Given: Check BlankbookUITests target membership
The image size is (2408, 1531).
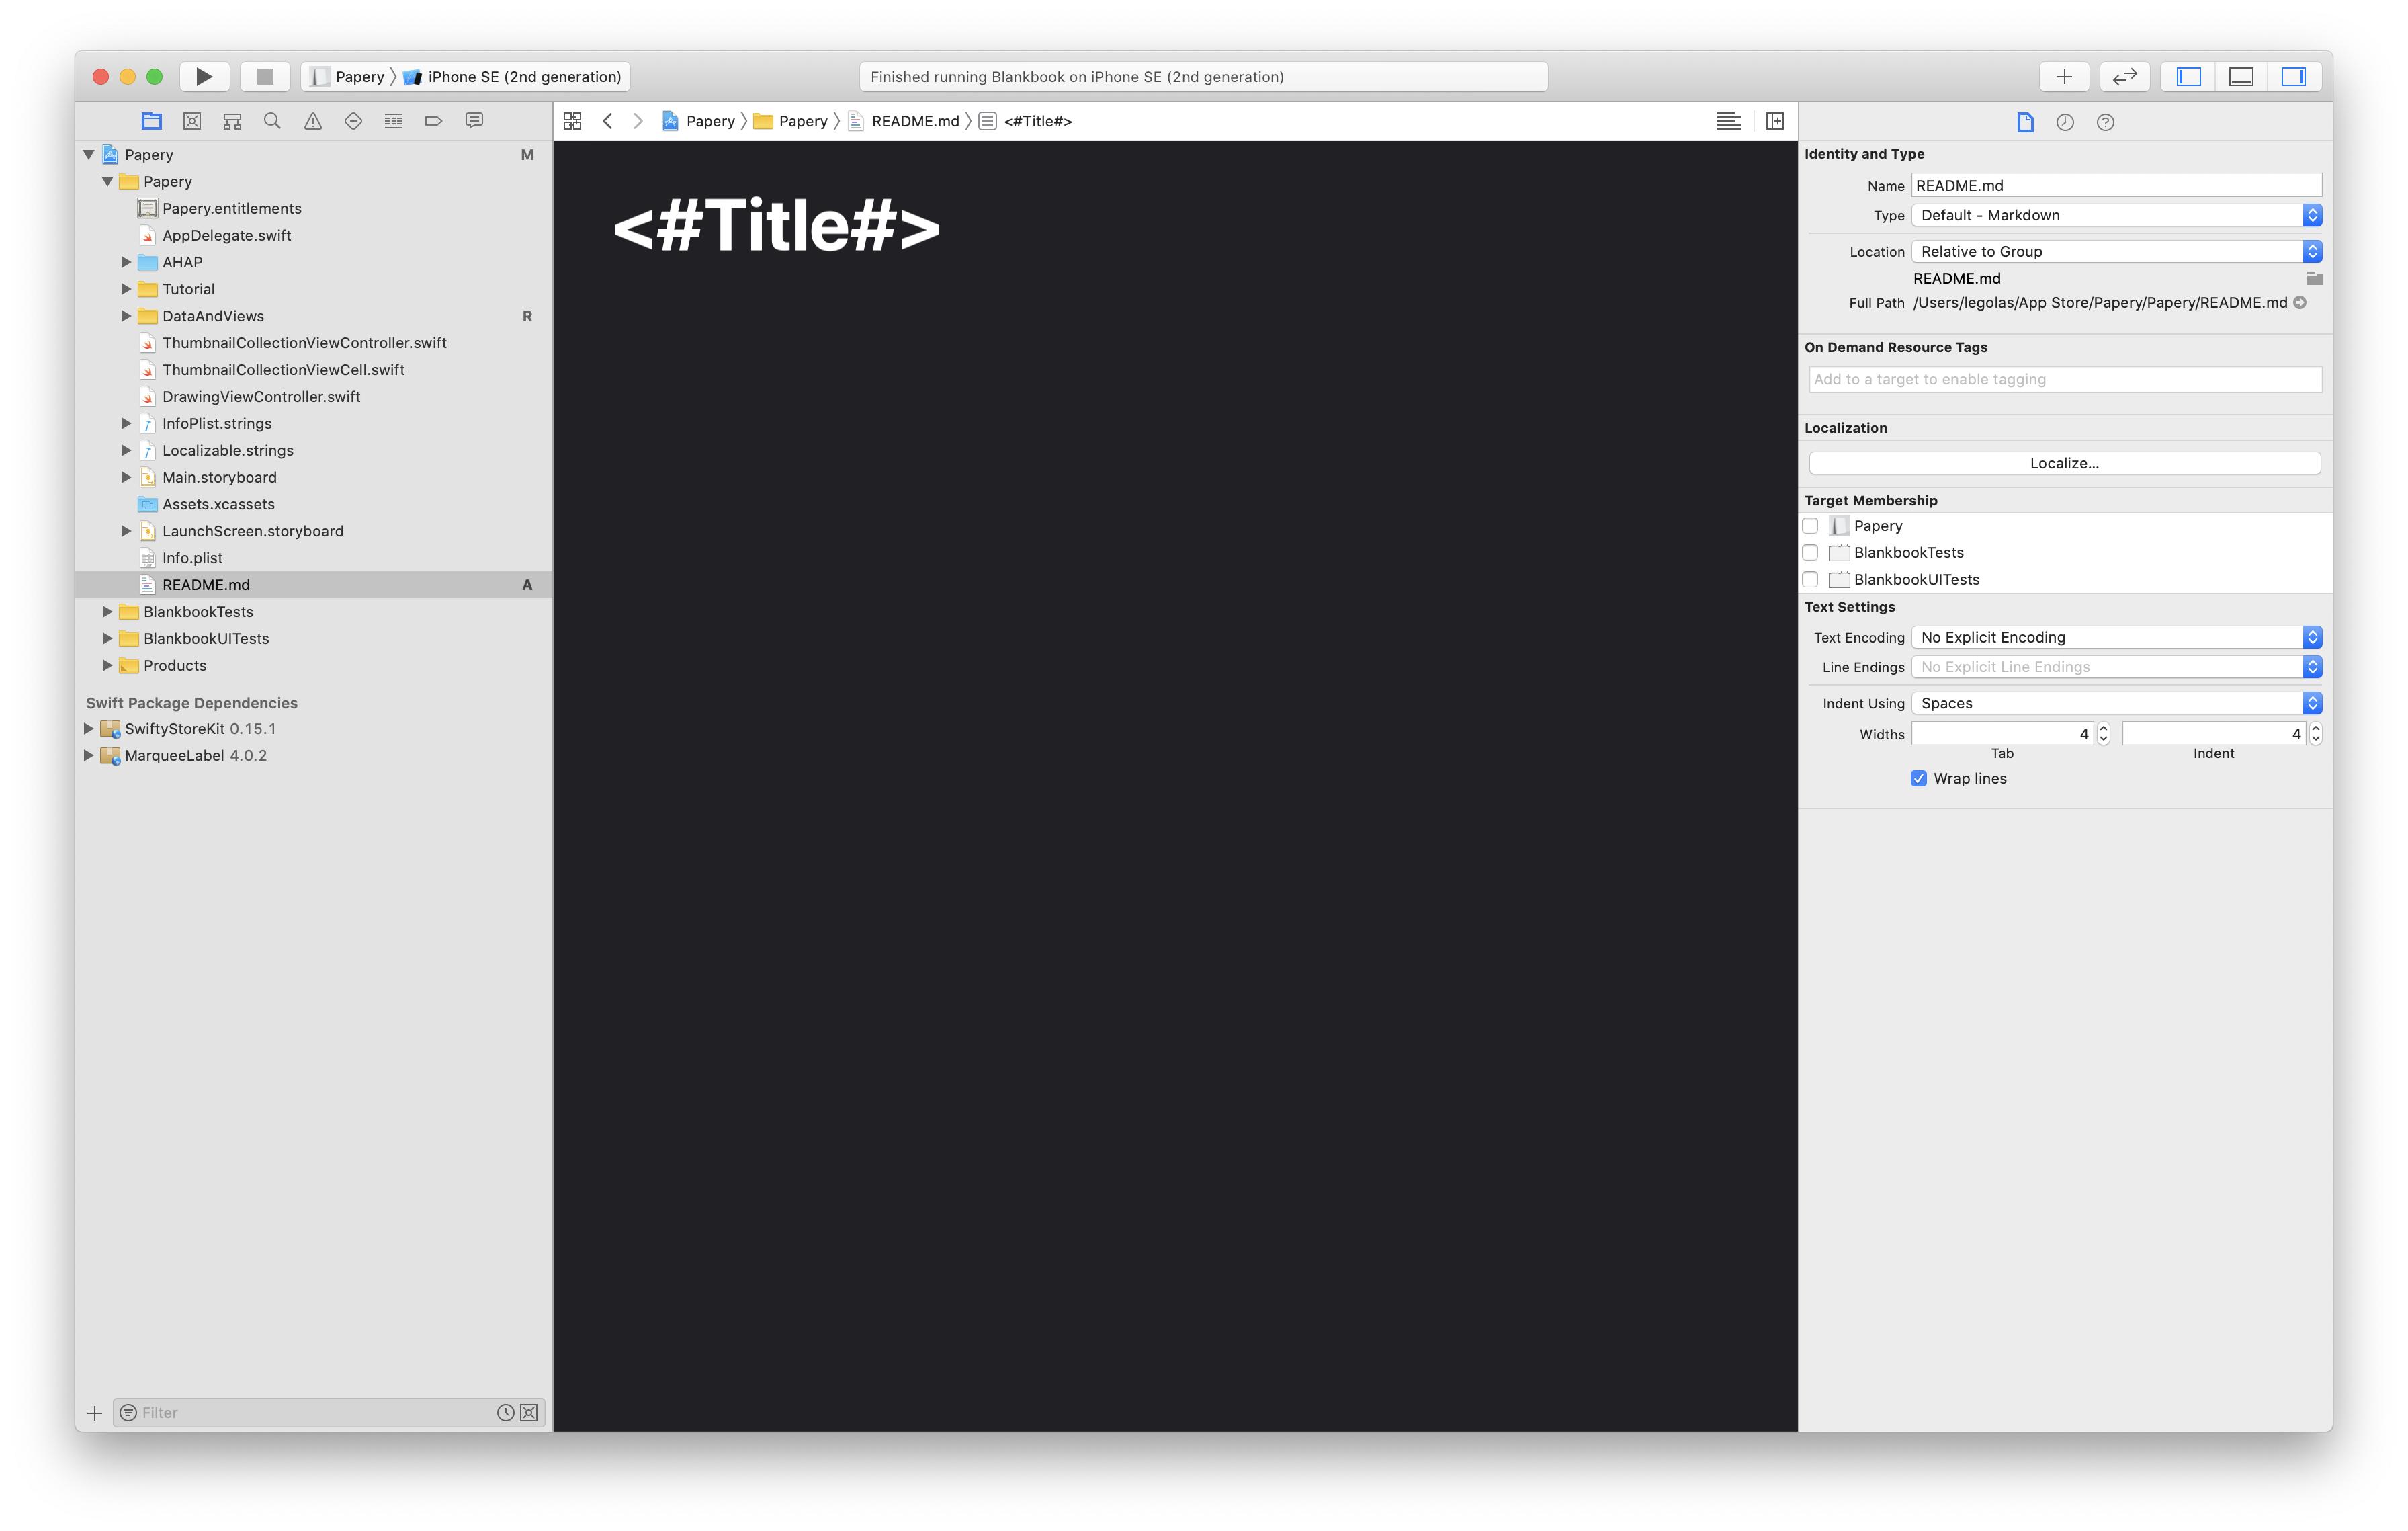Looking at the screenshot, I should point(1810,579).
